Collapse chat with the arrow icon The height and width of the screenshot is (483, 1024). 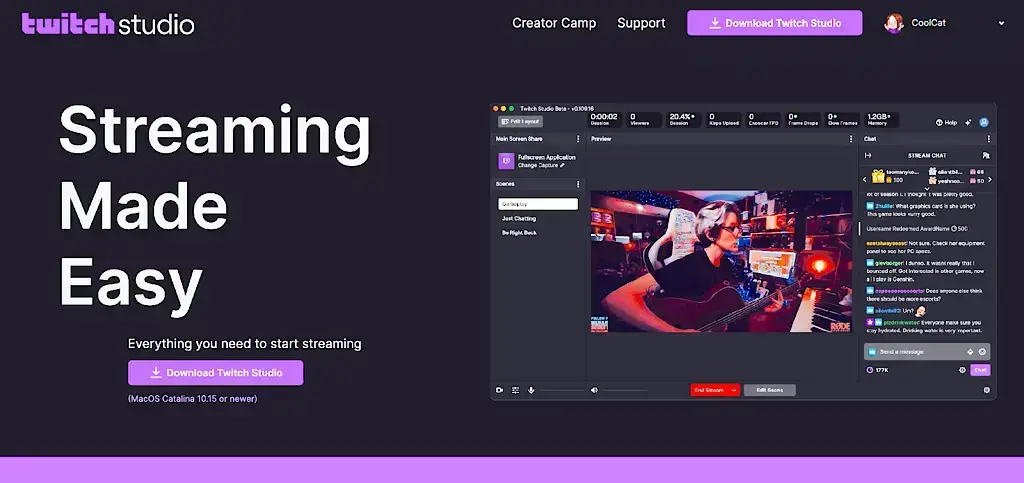tap(868, 155)
